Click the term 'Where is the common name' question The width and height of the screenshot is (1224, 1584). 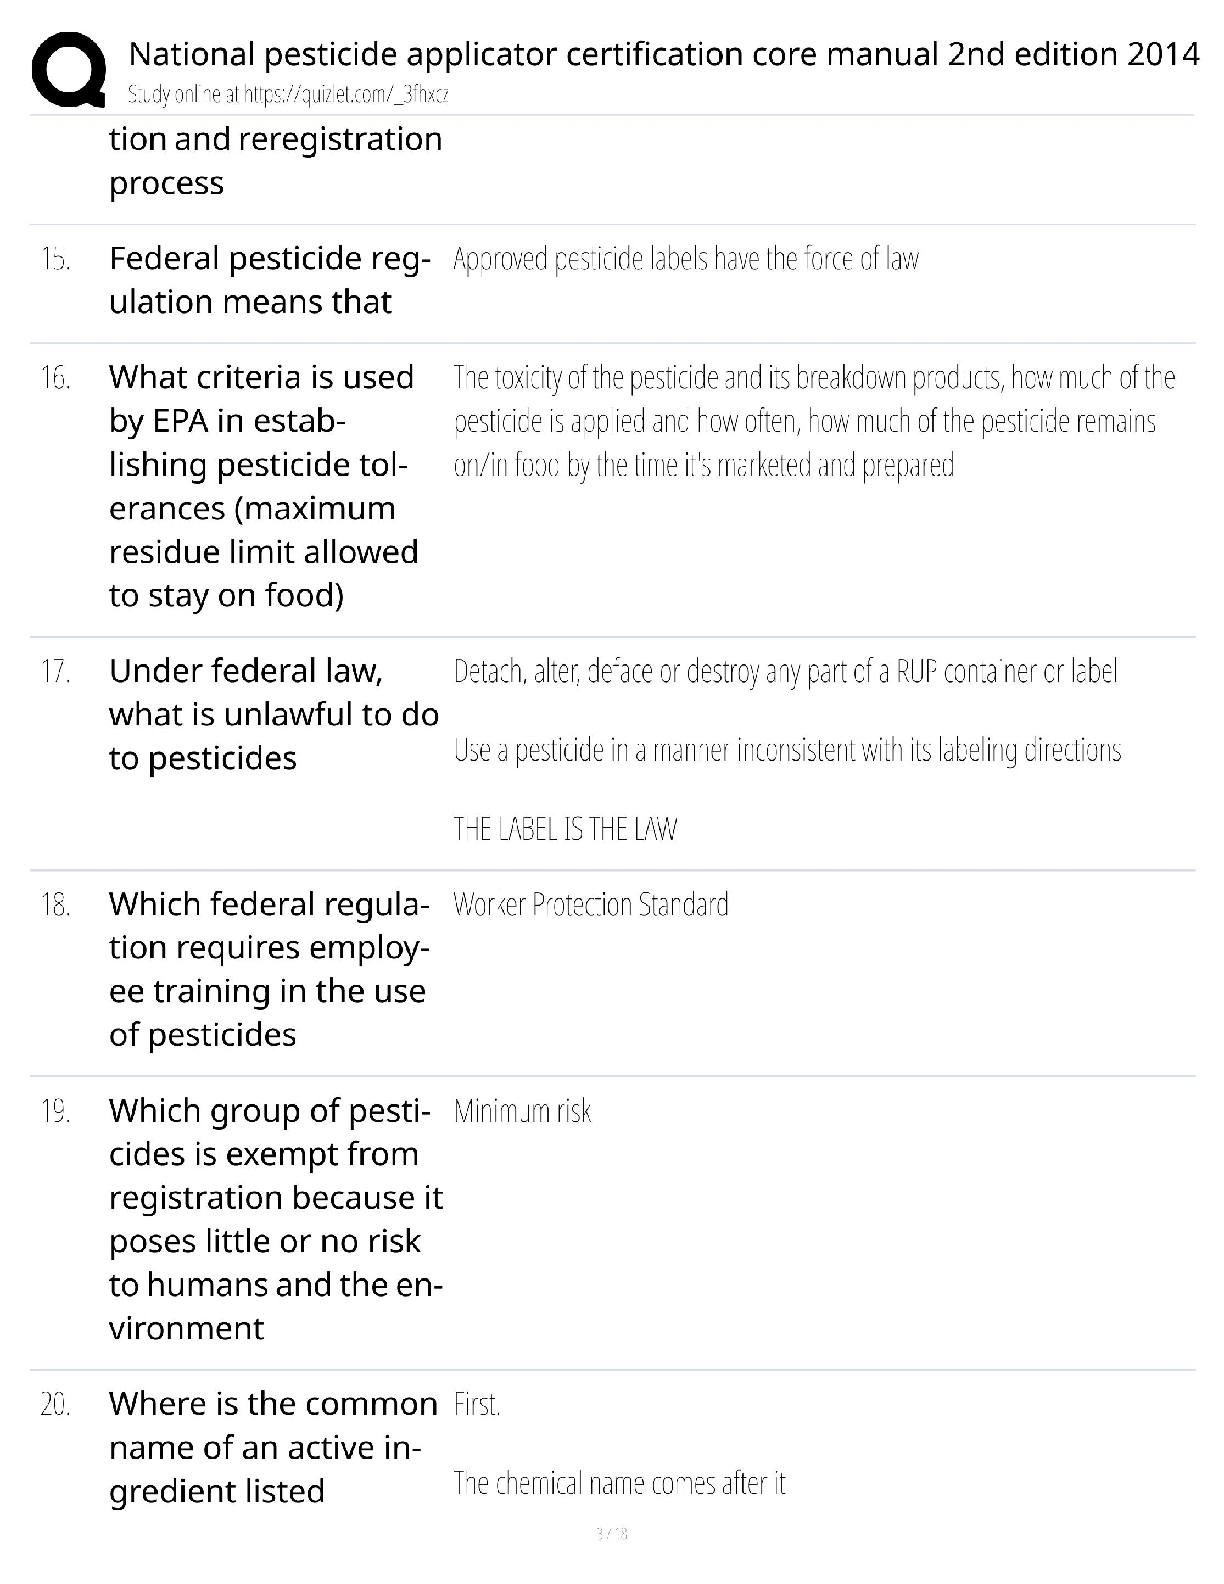272,1447
